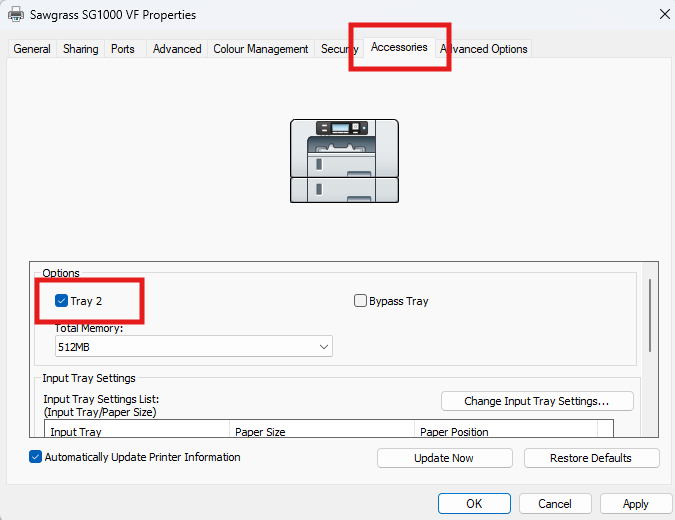This screenshot has width=675, height=520.
Task: Open the Colour Management tab
Action: [260, 49]
